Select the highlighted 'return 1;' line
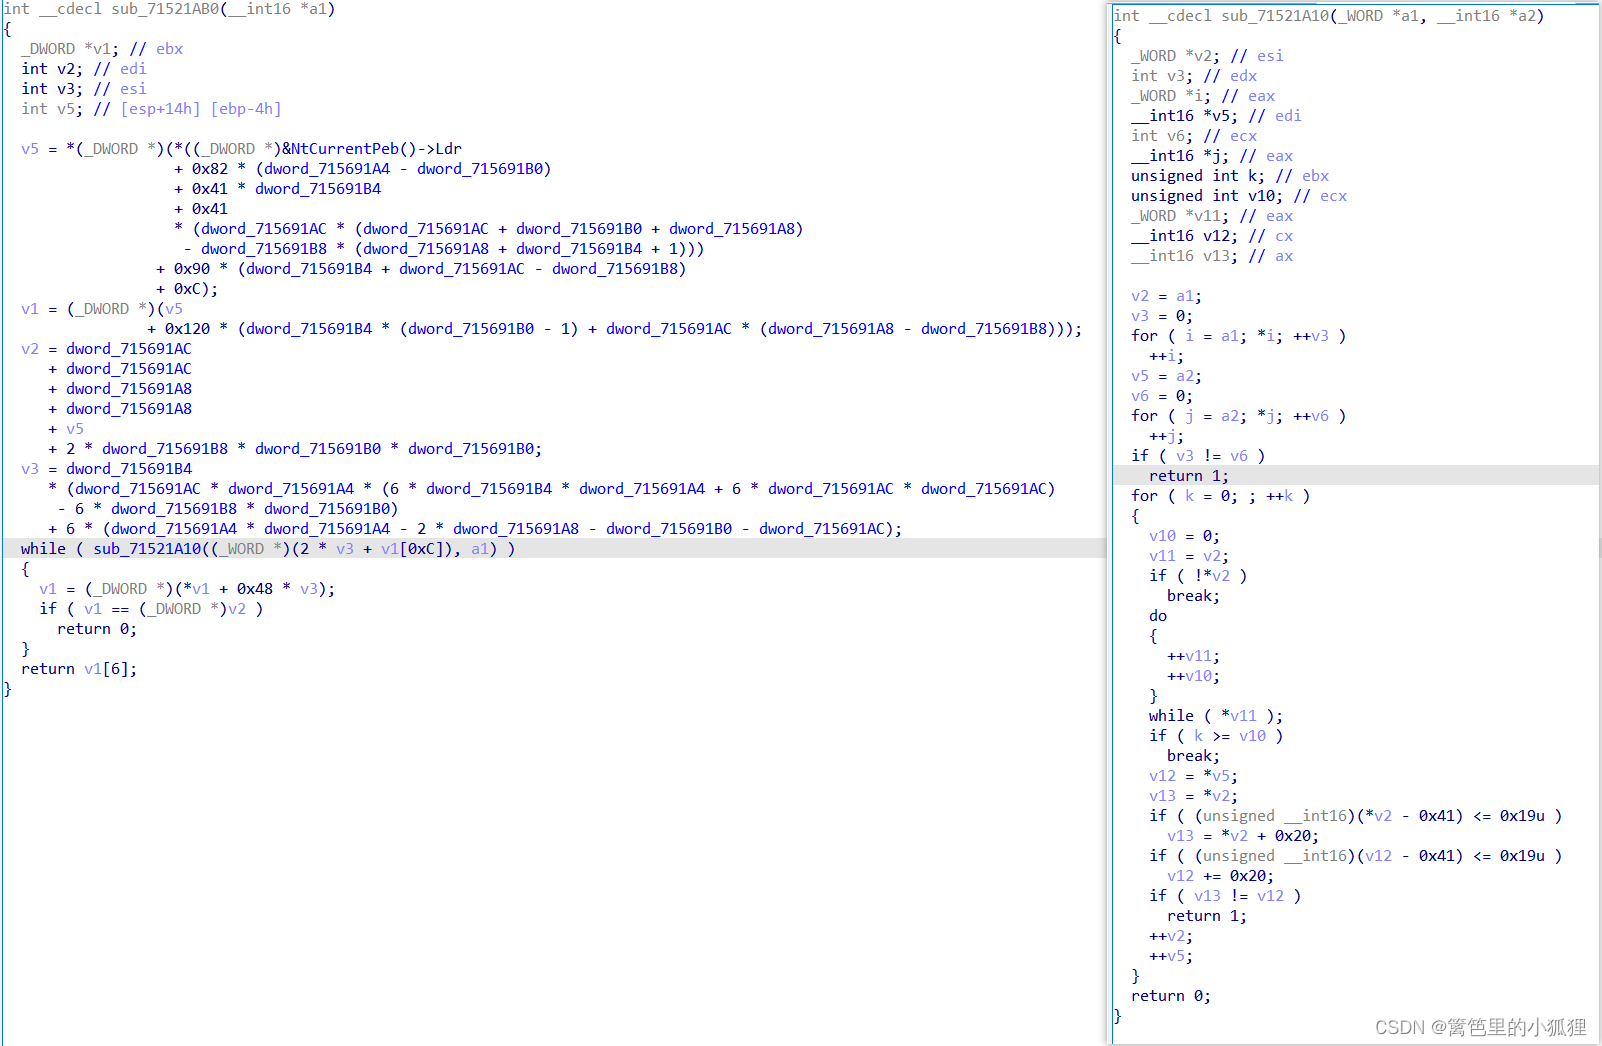This screenshot has height=1046, width=1602. [x=1189, y=476]
